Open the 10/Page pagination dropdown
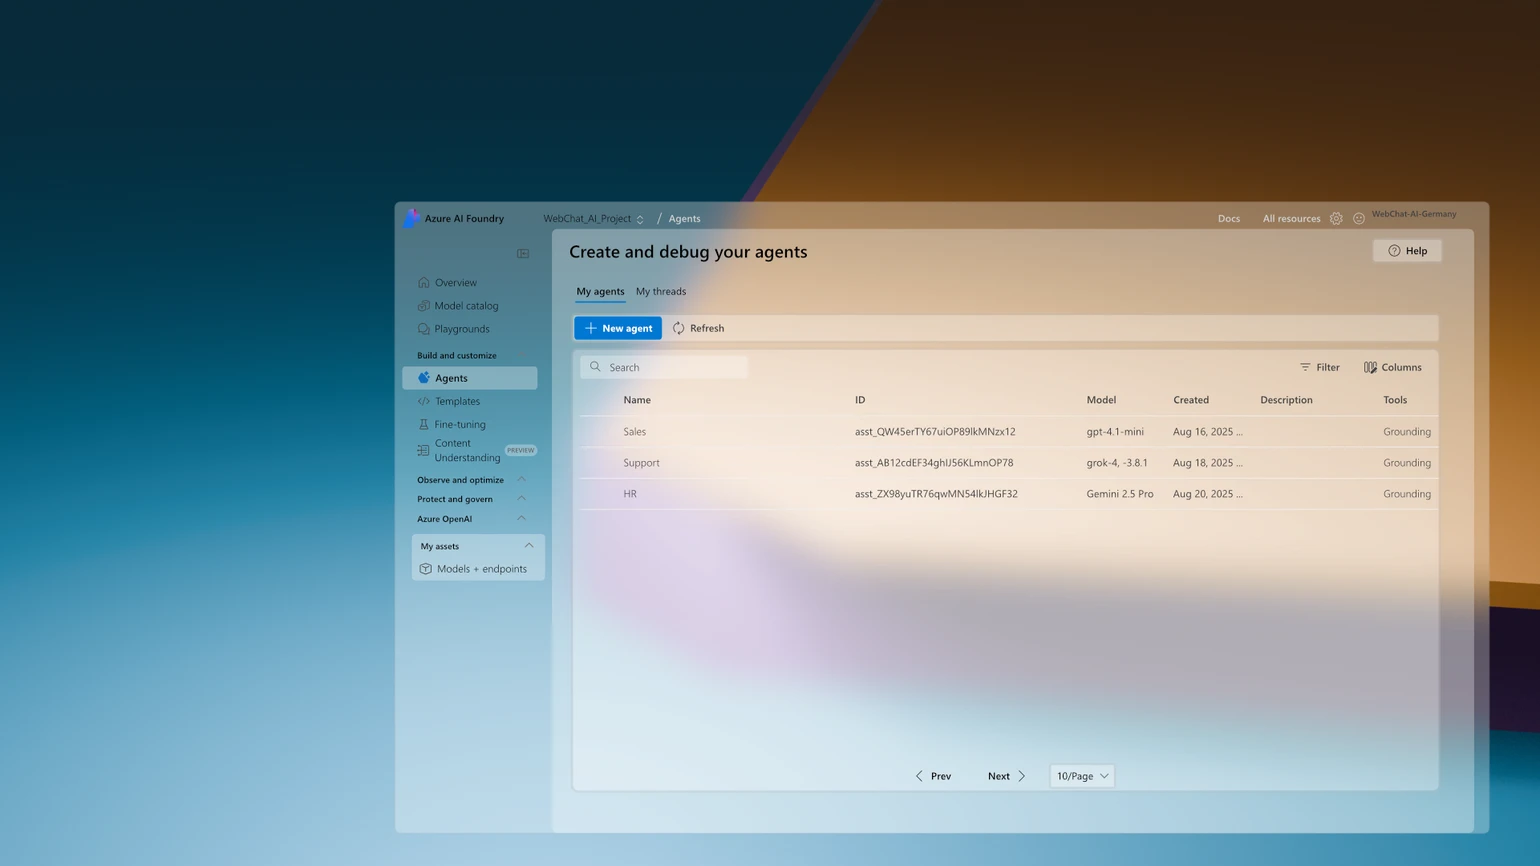1540x866 pixels. [1081, 775]
